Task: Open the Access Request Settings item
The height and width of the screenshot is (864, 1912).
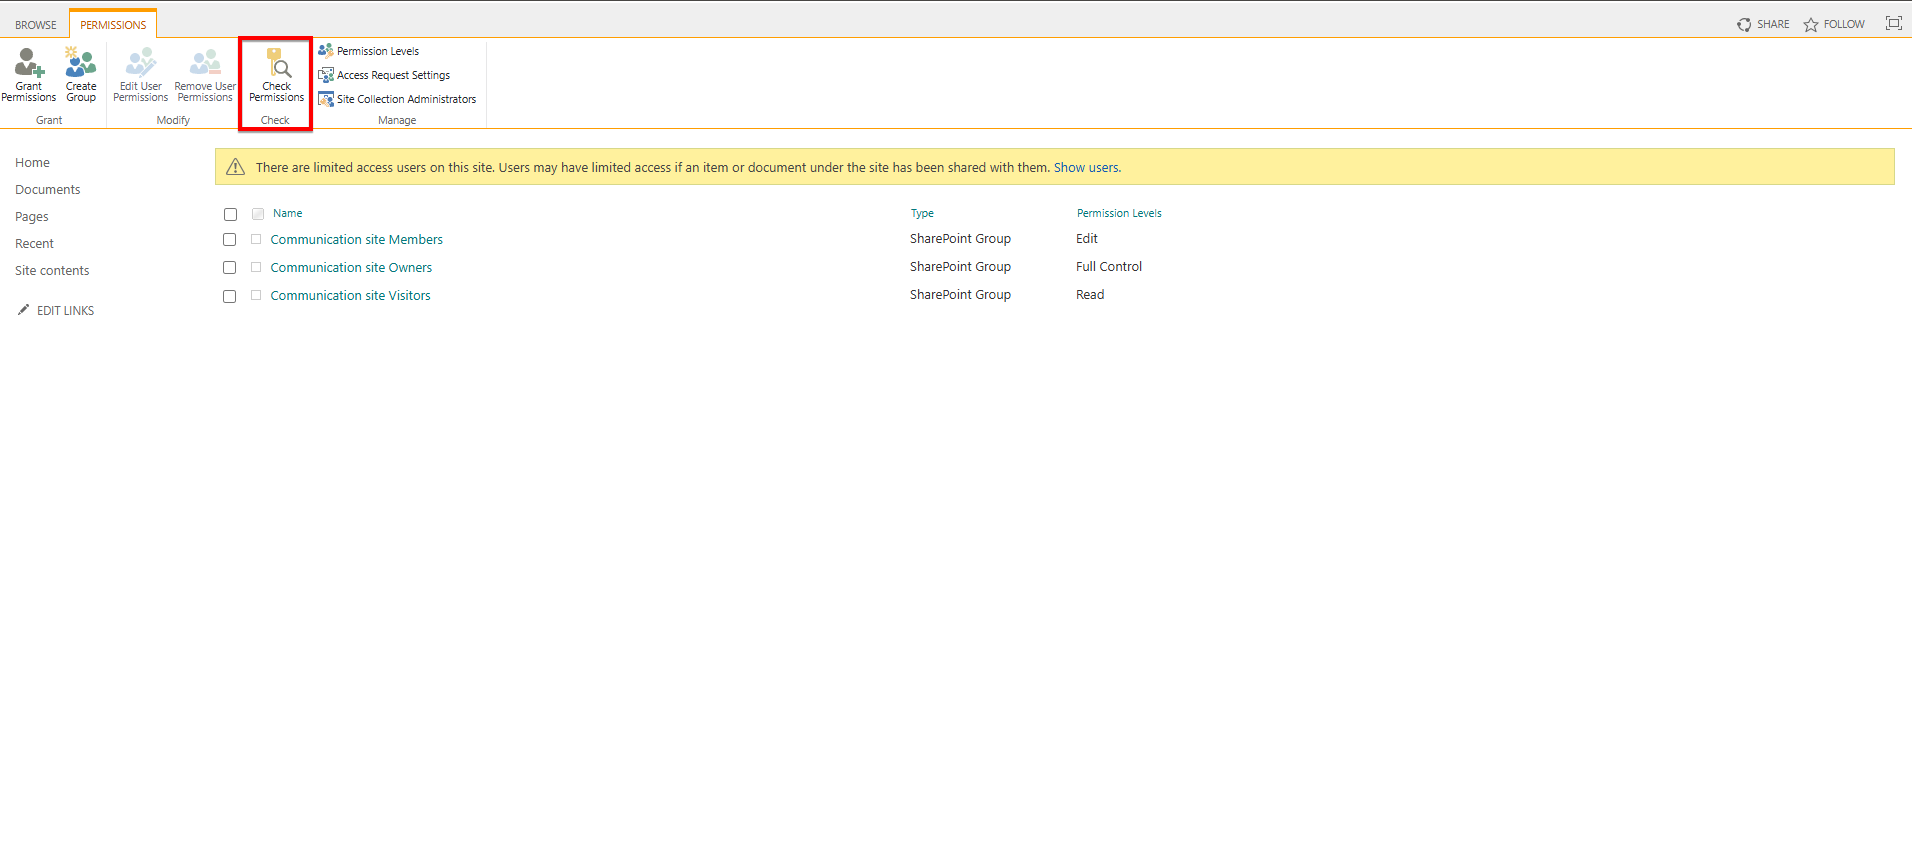Action: [x=384, y=75]
